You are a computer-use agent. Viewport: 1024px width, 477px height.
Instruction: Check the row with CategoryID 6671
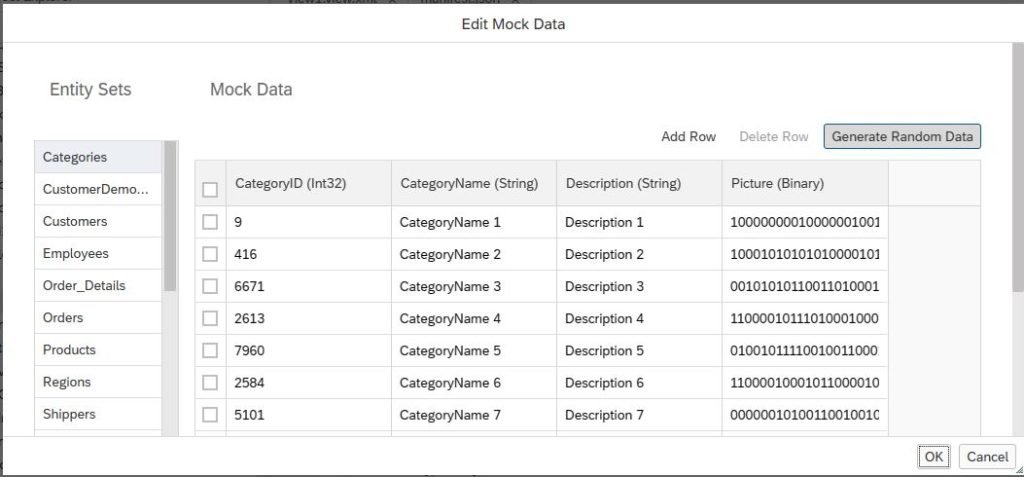(210, 286)
